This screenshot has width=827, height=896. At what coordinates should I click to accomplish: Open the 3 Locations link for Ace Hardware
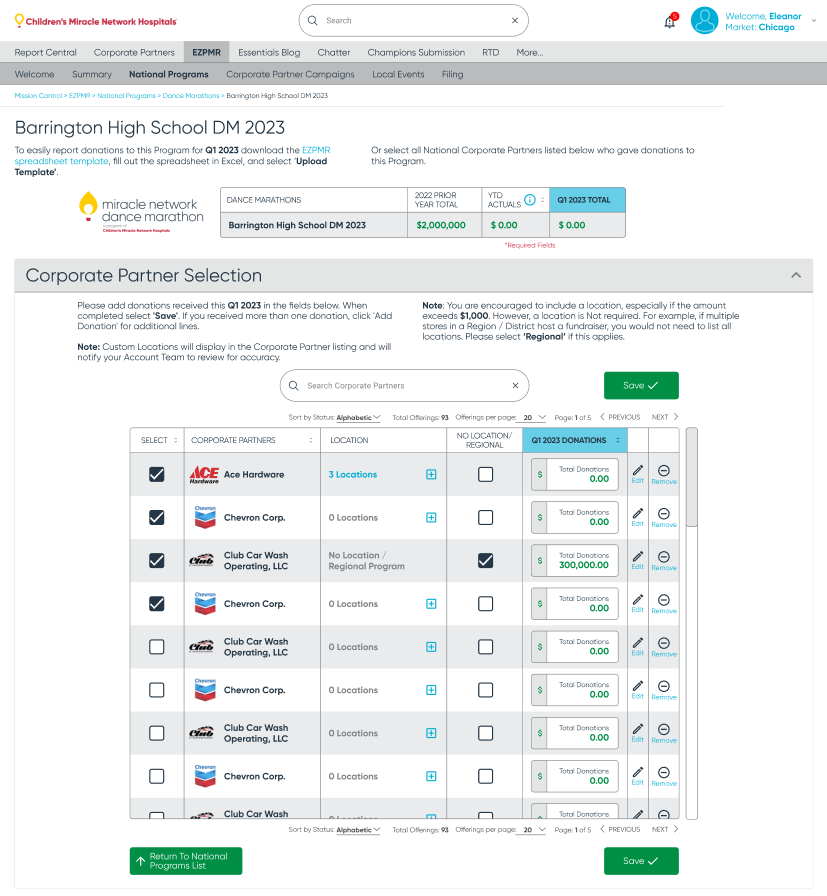pyautogui.click(x=353, y=474)
